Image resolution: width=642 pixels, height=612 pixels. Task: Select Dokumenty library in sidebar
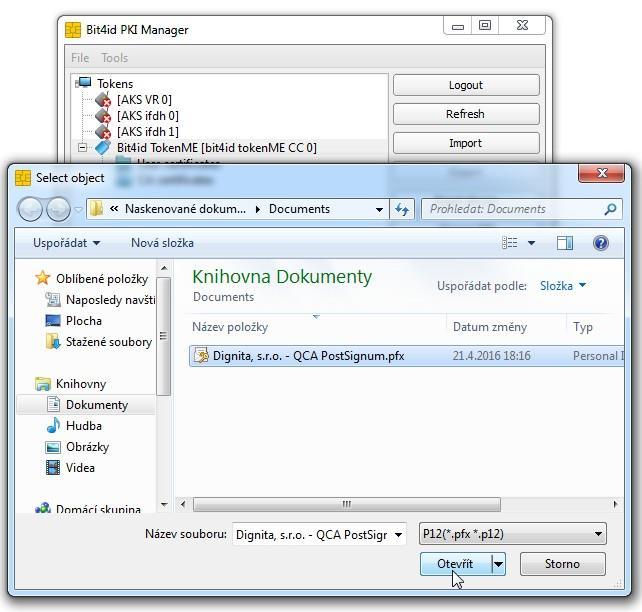tap(97, 405)
